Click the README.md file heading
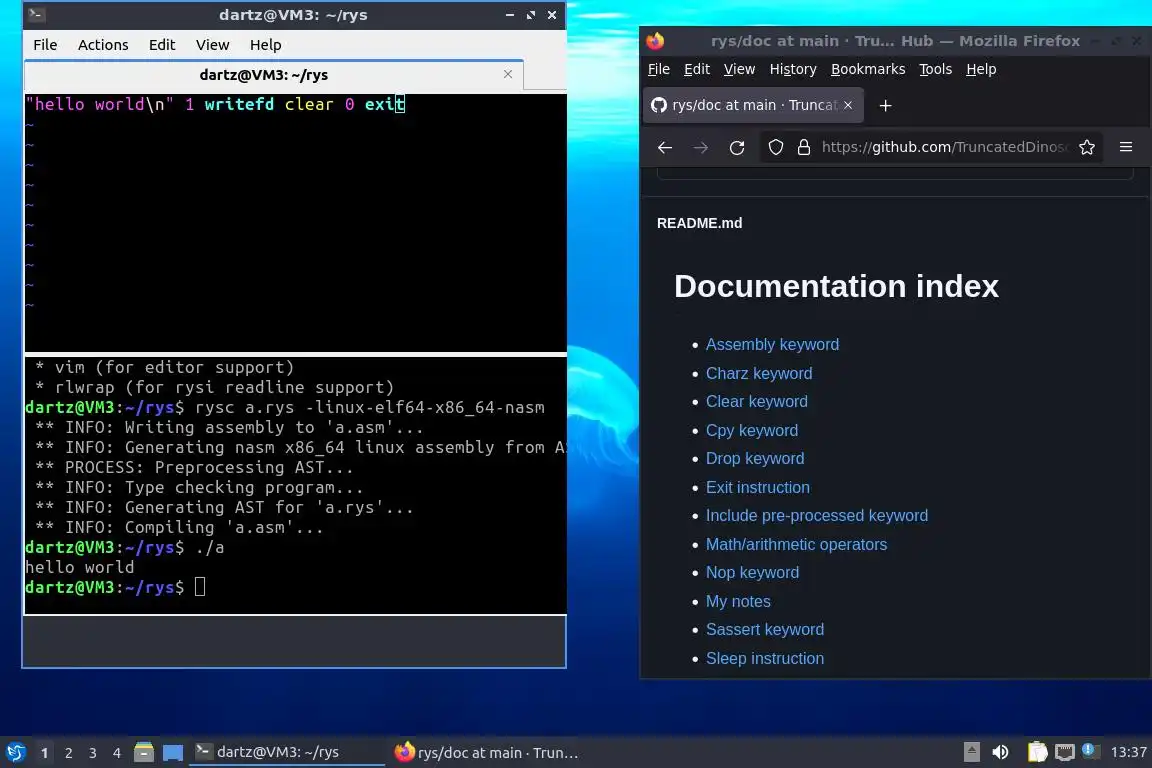The image size is (1152, 768). pyautogui.click(x=699, y=223)
